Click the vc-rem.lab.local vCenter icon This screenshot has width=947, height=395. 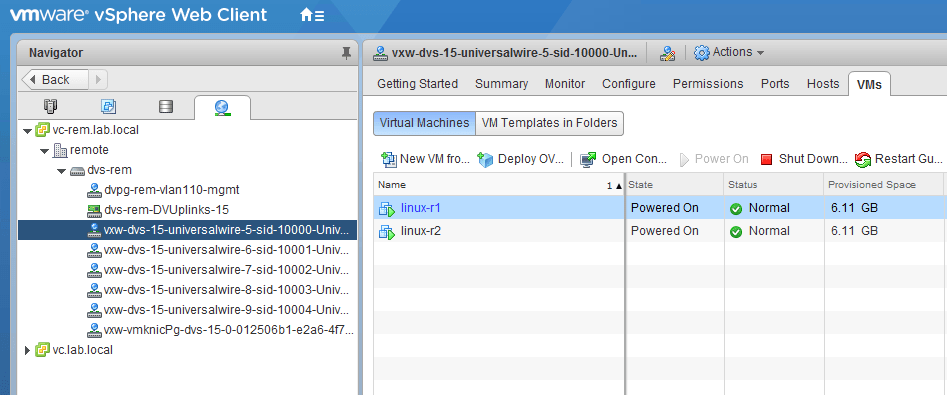(x=42, y=130)
